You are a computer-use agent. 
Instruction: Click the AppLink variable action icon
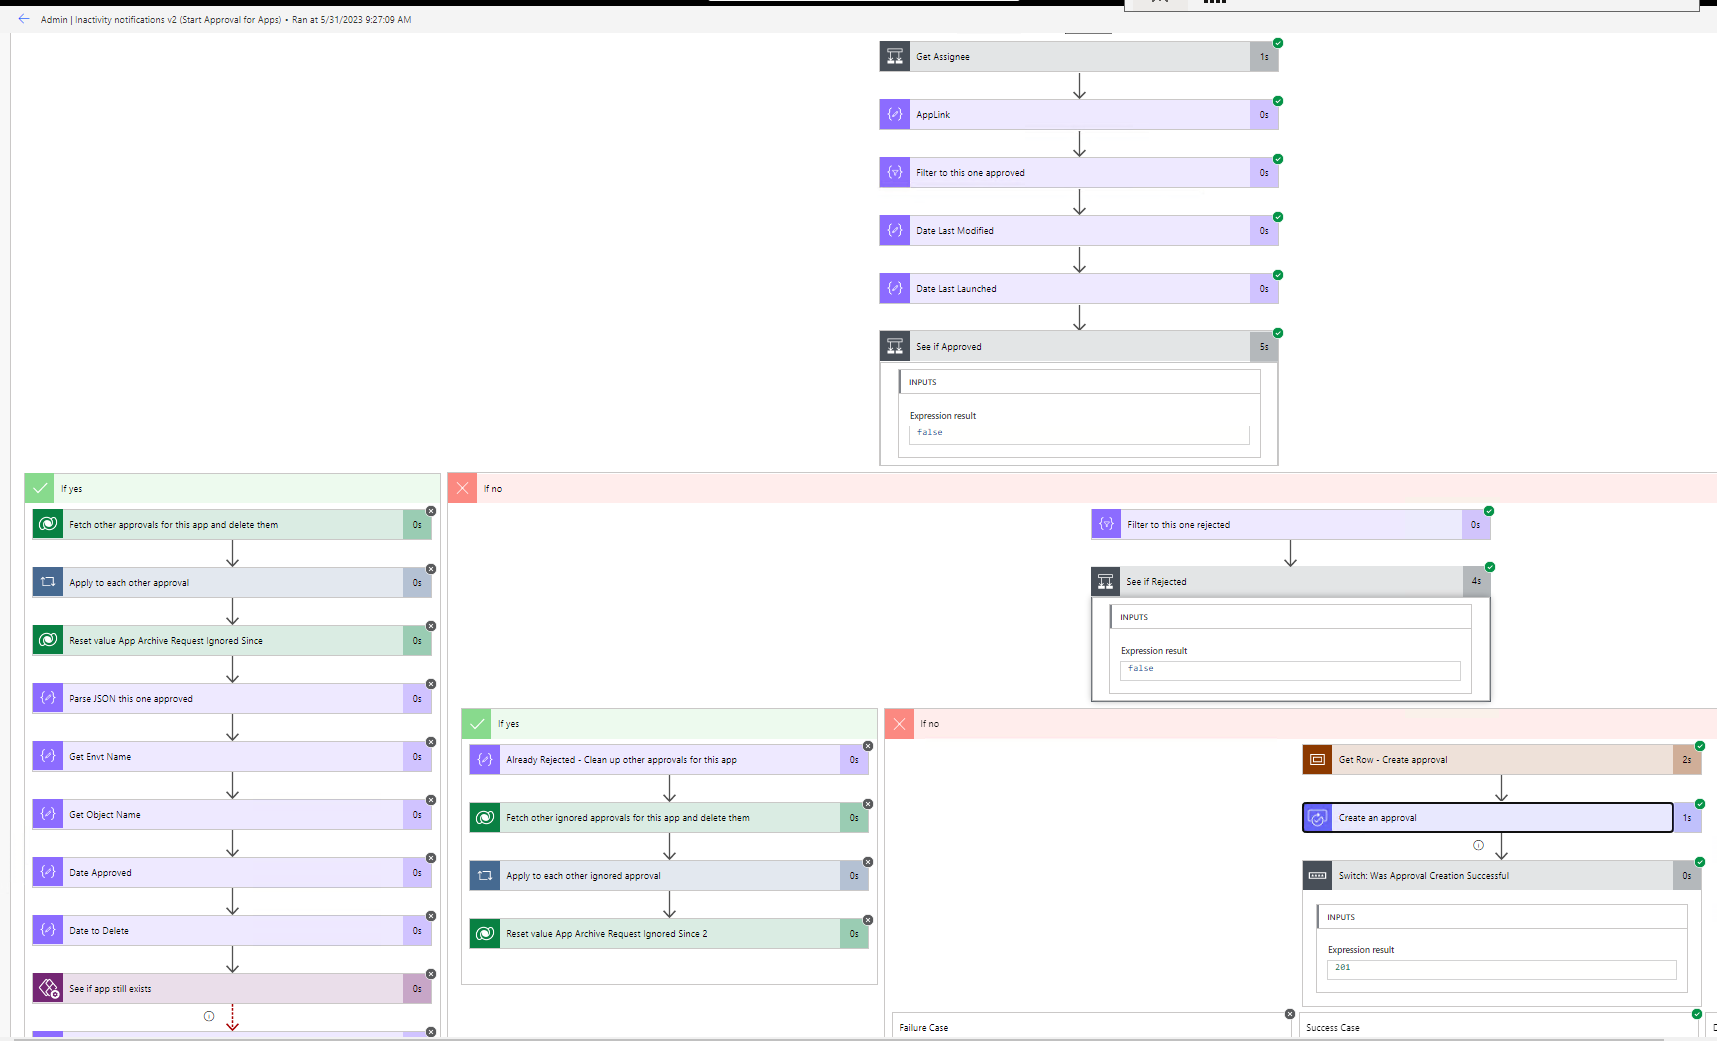(x=894, y=114)
